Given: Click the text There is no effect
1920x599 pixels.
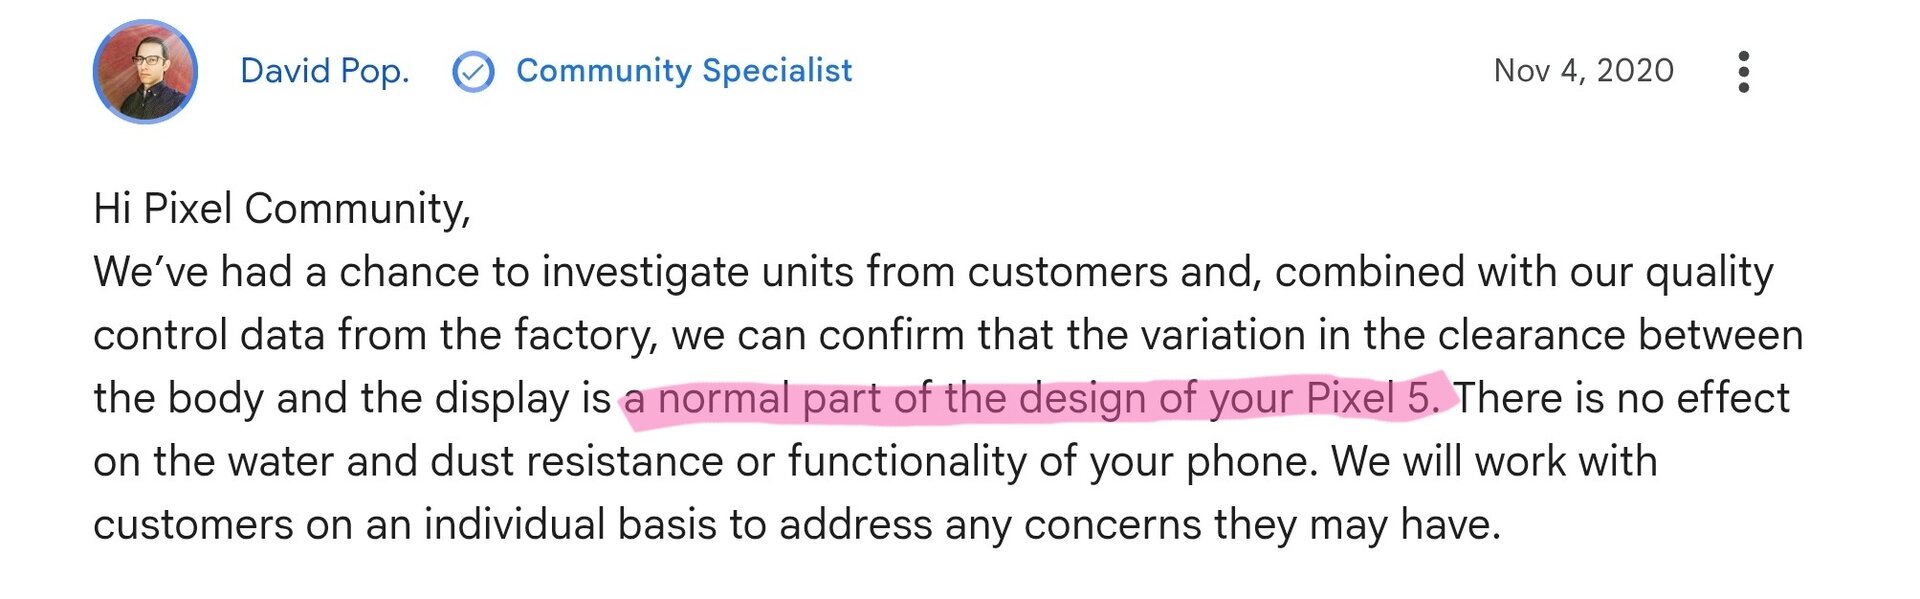Looking at the screenshot, I should 1621,398.
